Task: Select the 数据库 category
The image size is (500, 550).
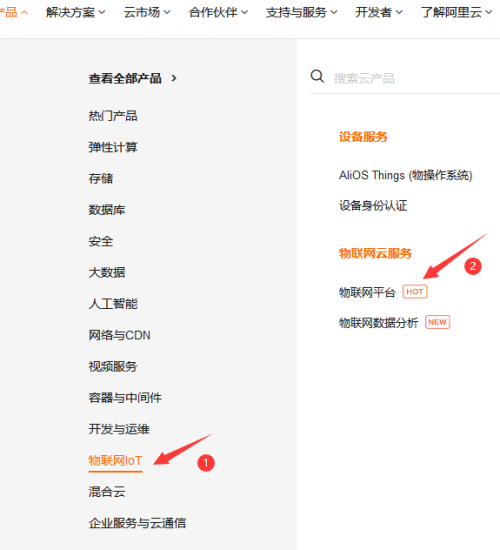Action: tap(107, 210)
